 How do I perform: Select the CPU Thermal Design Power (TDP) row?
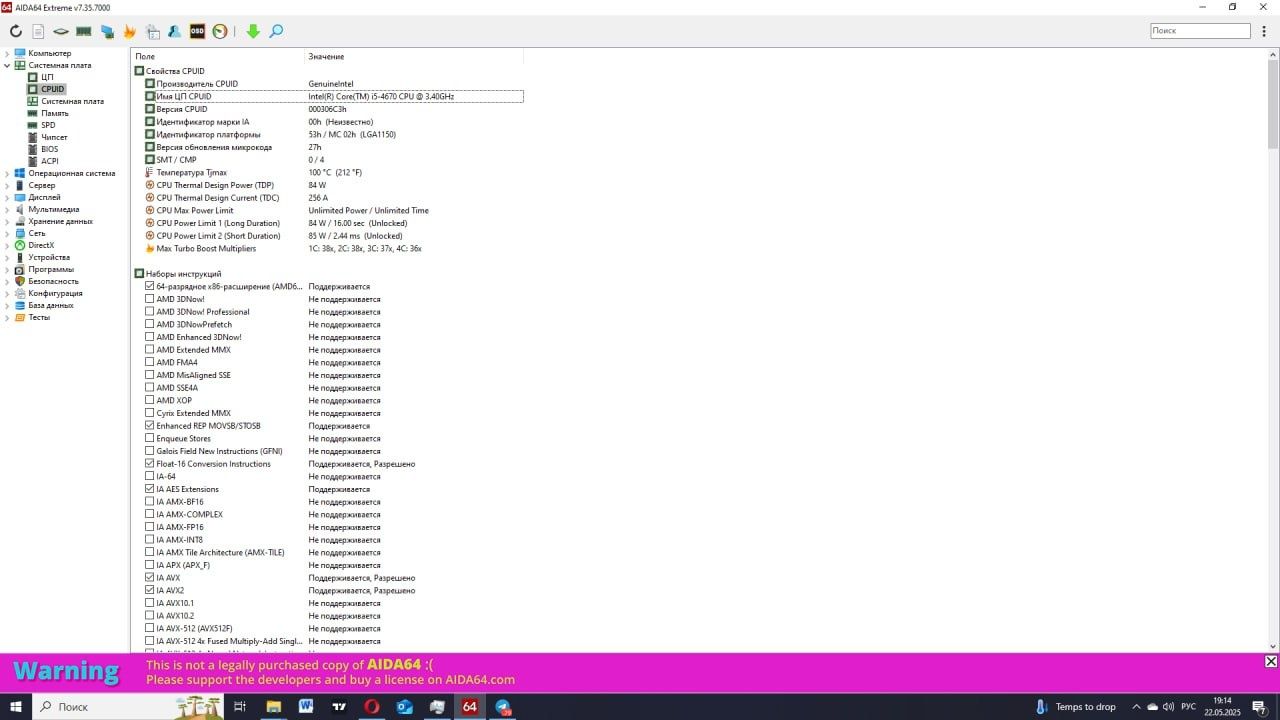click(x=333, y=185)
